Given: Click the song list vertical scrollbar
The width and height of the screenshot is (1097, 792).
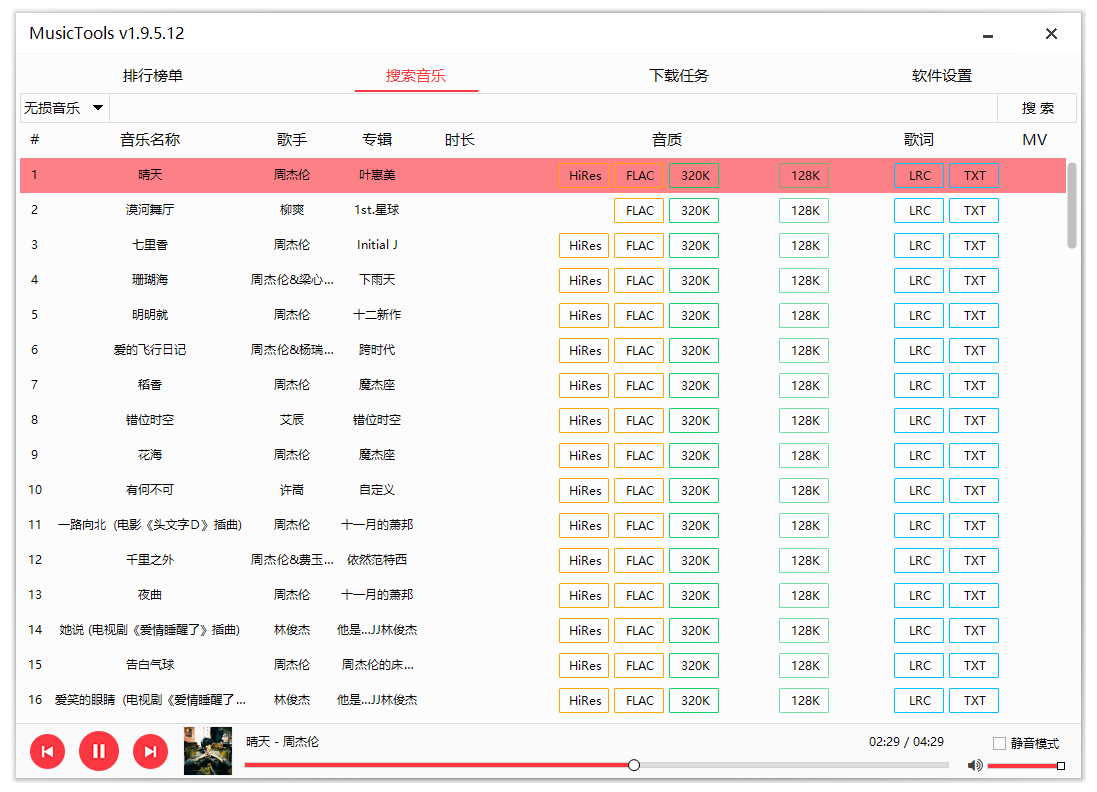Looking at the screenshot, I should [x=1072, y=205].
